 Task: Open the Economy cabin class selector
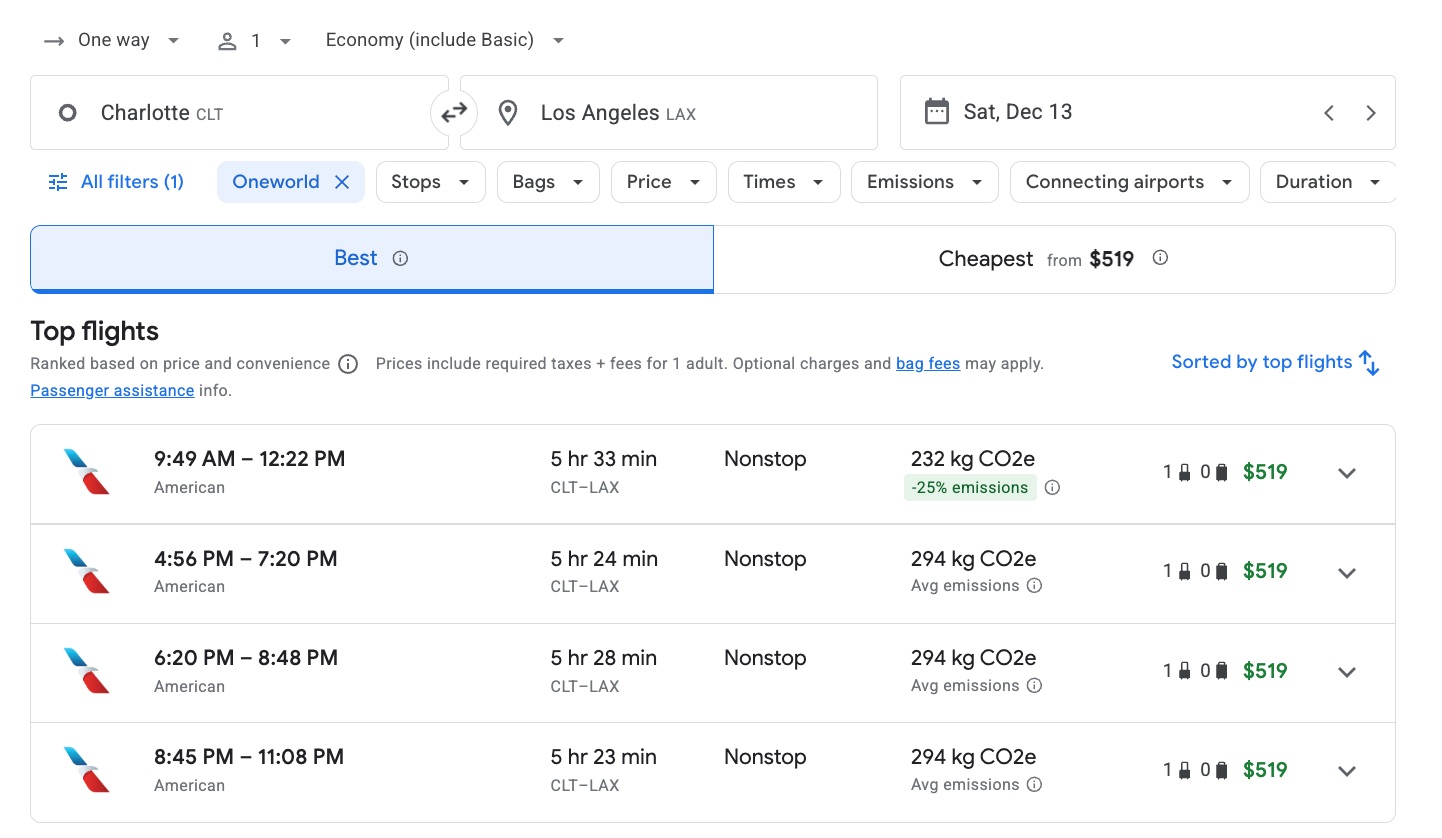444,39
